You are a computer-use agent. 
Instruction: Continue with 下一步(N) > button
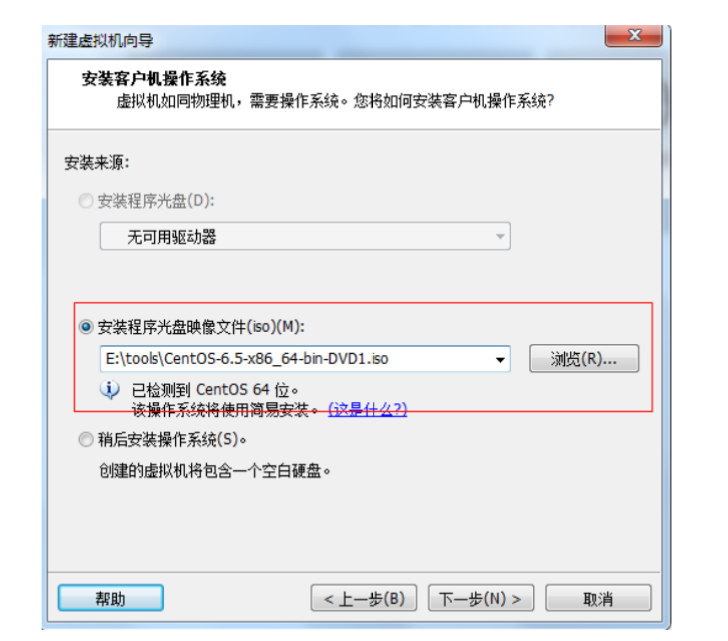(x=481, y=598)
